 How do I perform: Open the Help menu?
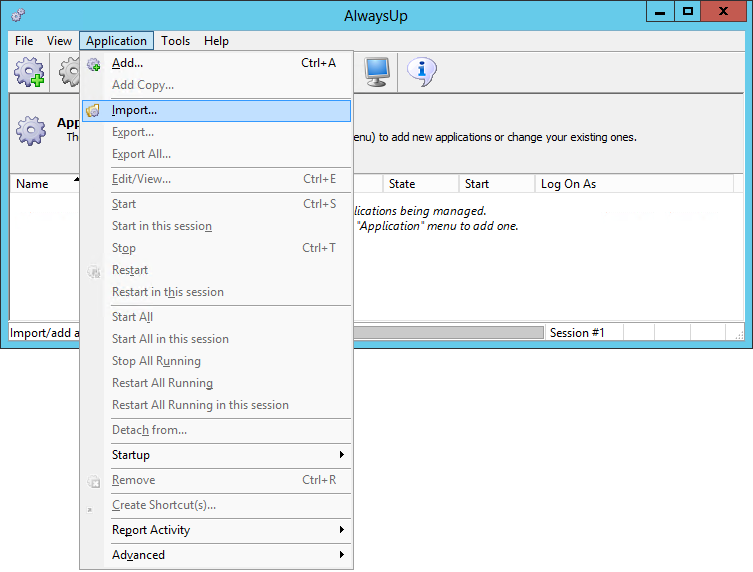coord(216,41)
